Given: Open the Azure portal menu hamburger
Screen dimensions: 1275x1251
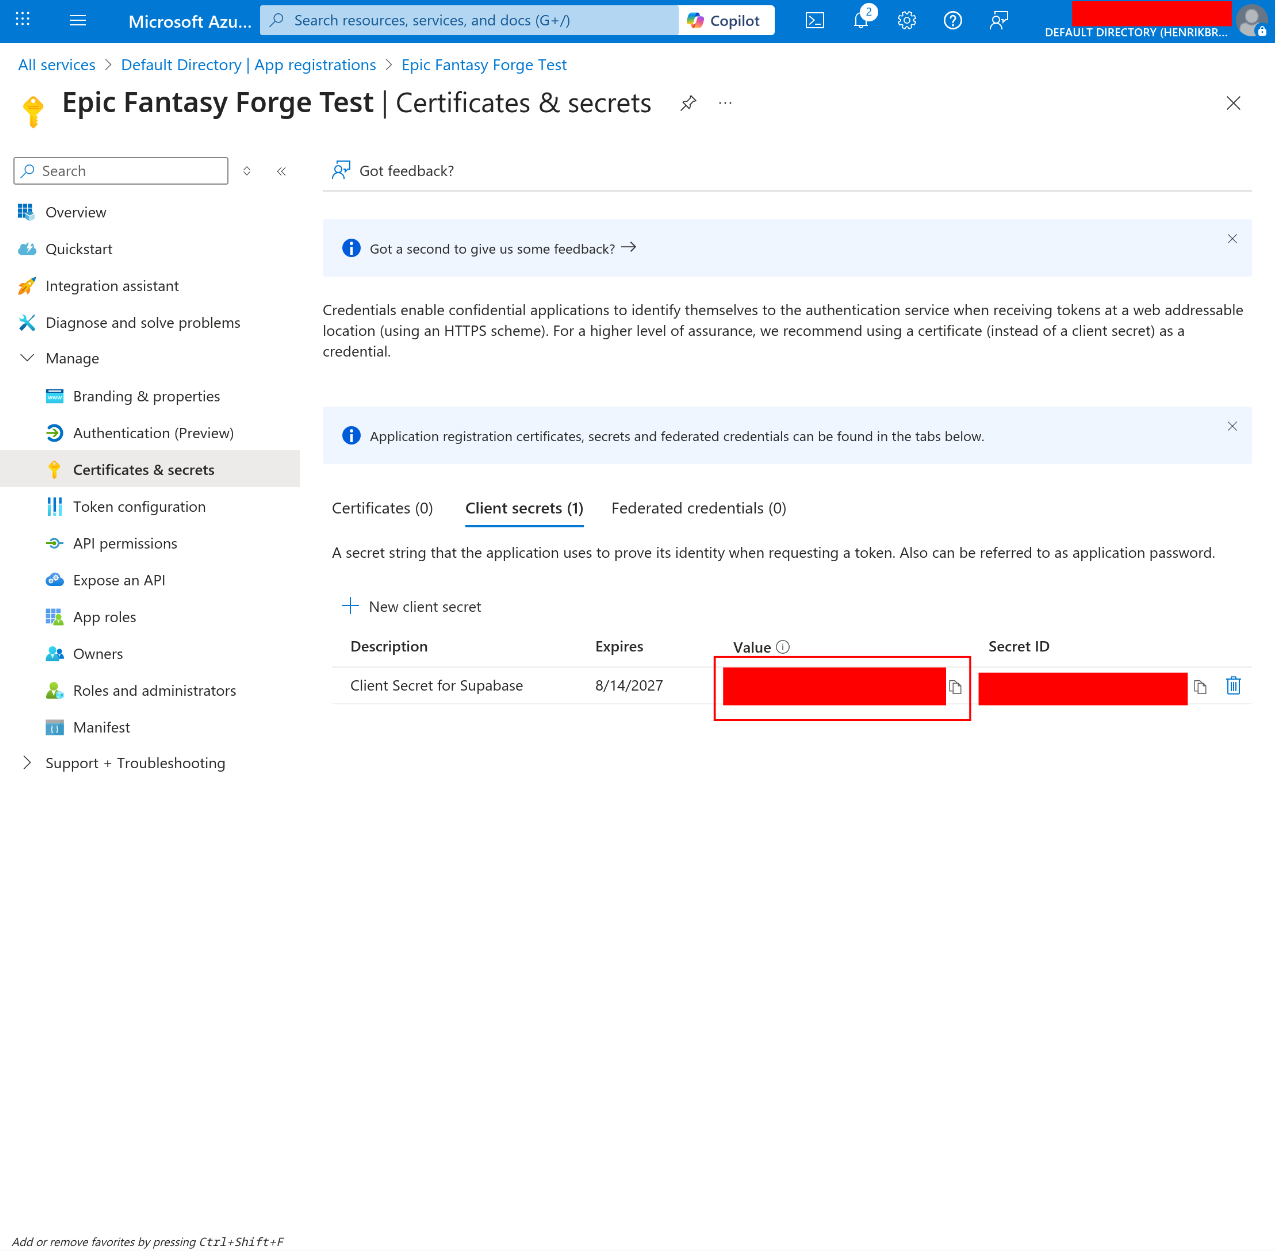Looking at the screenshot, I should 77,20.
